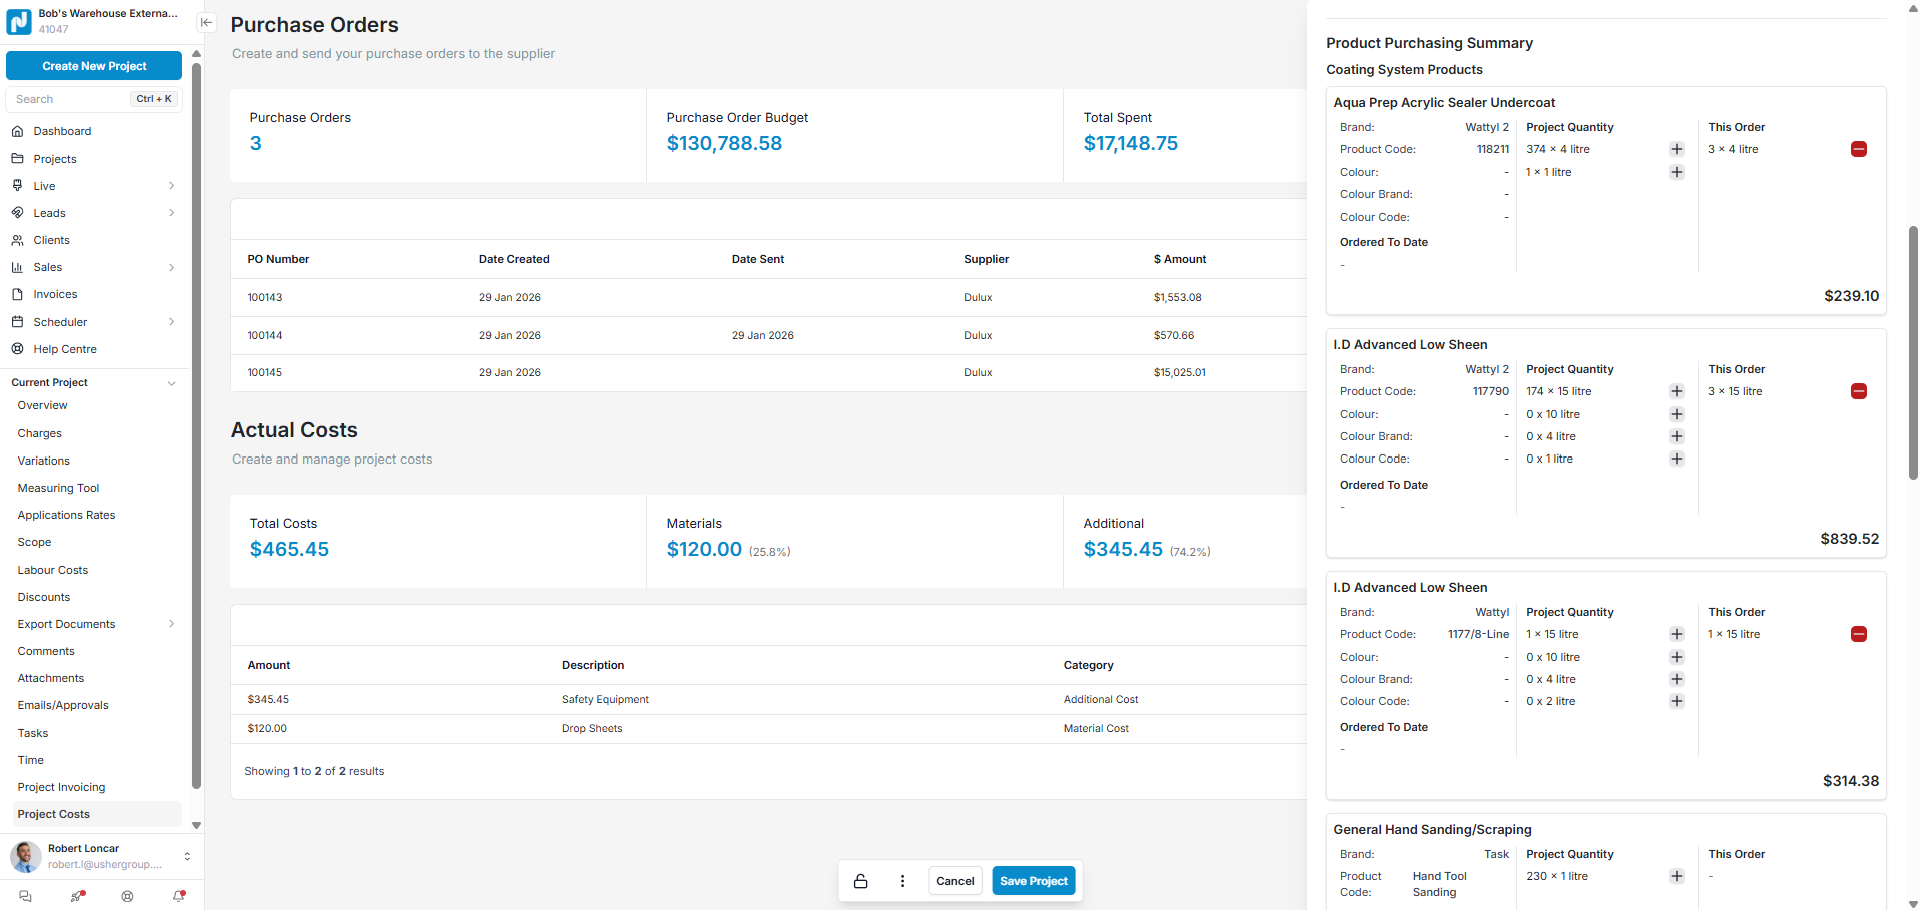Collapse the Current Project section
1920x910 pixels.
click(x=171, y=383)
